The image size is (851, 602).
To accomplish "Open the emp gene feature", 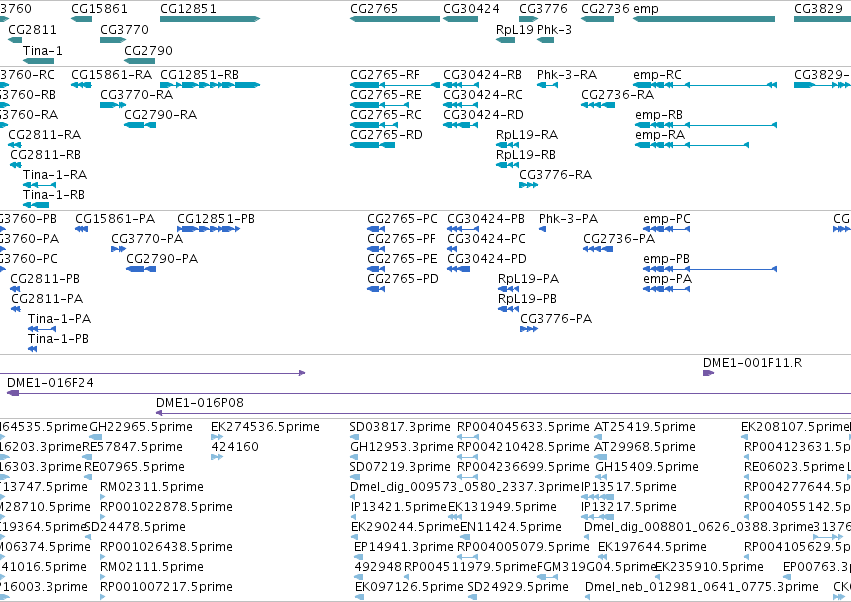I will pyautogui.click(x=704, y=19).
